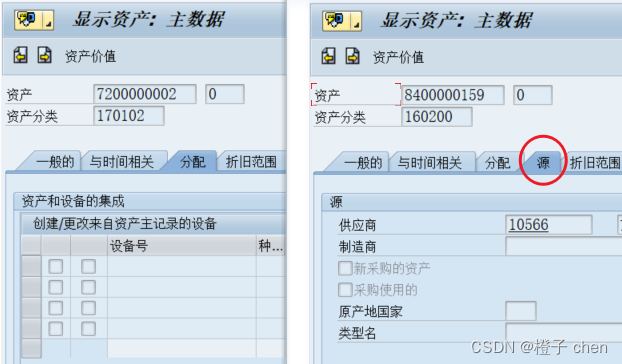The height and width of the screenshot is (364, 622).
Task: Expand services dropdown arrow in left window
Action: pos(48,20)
